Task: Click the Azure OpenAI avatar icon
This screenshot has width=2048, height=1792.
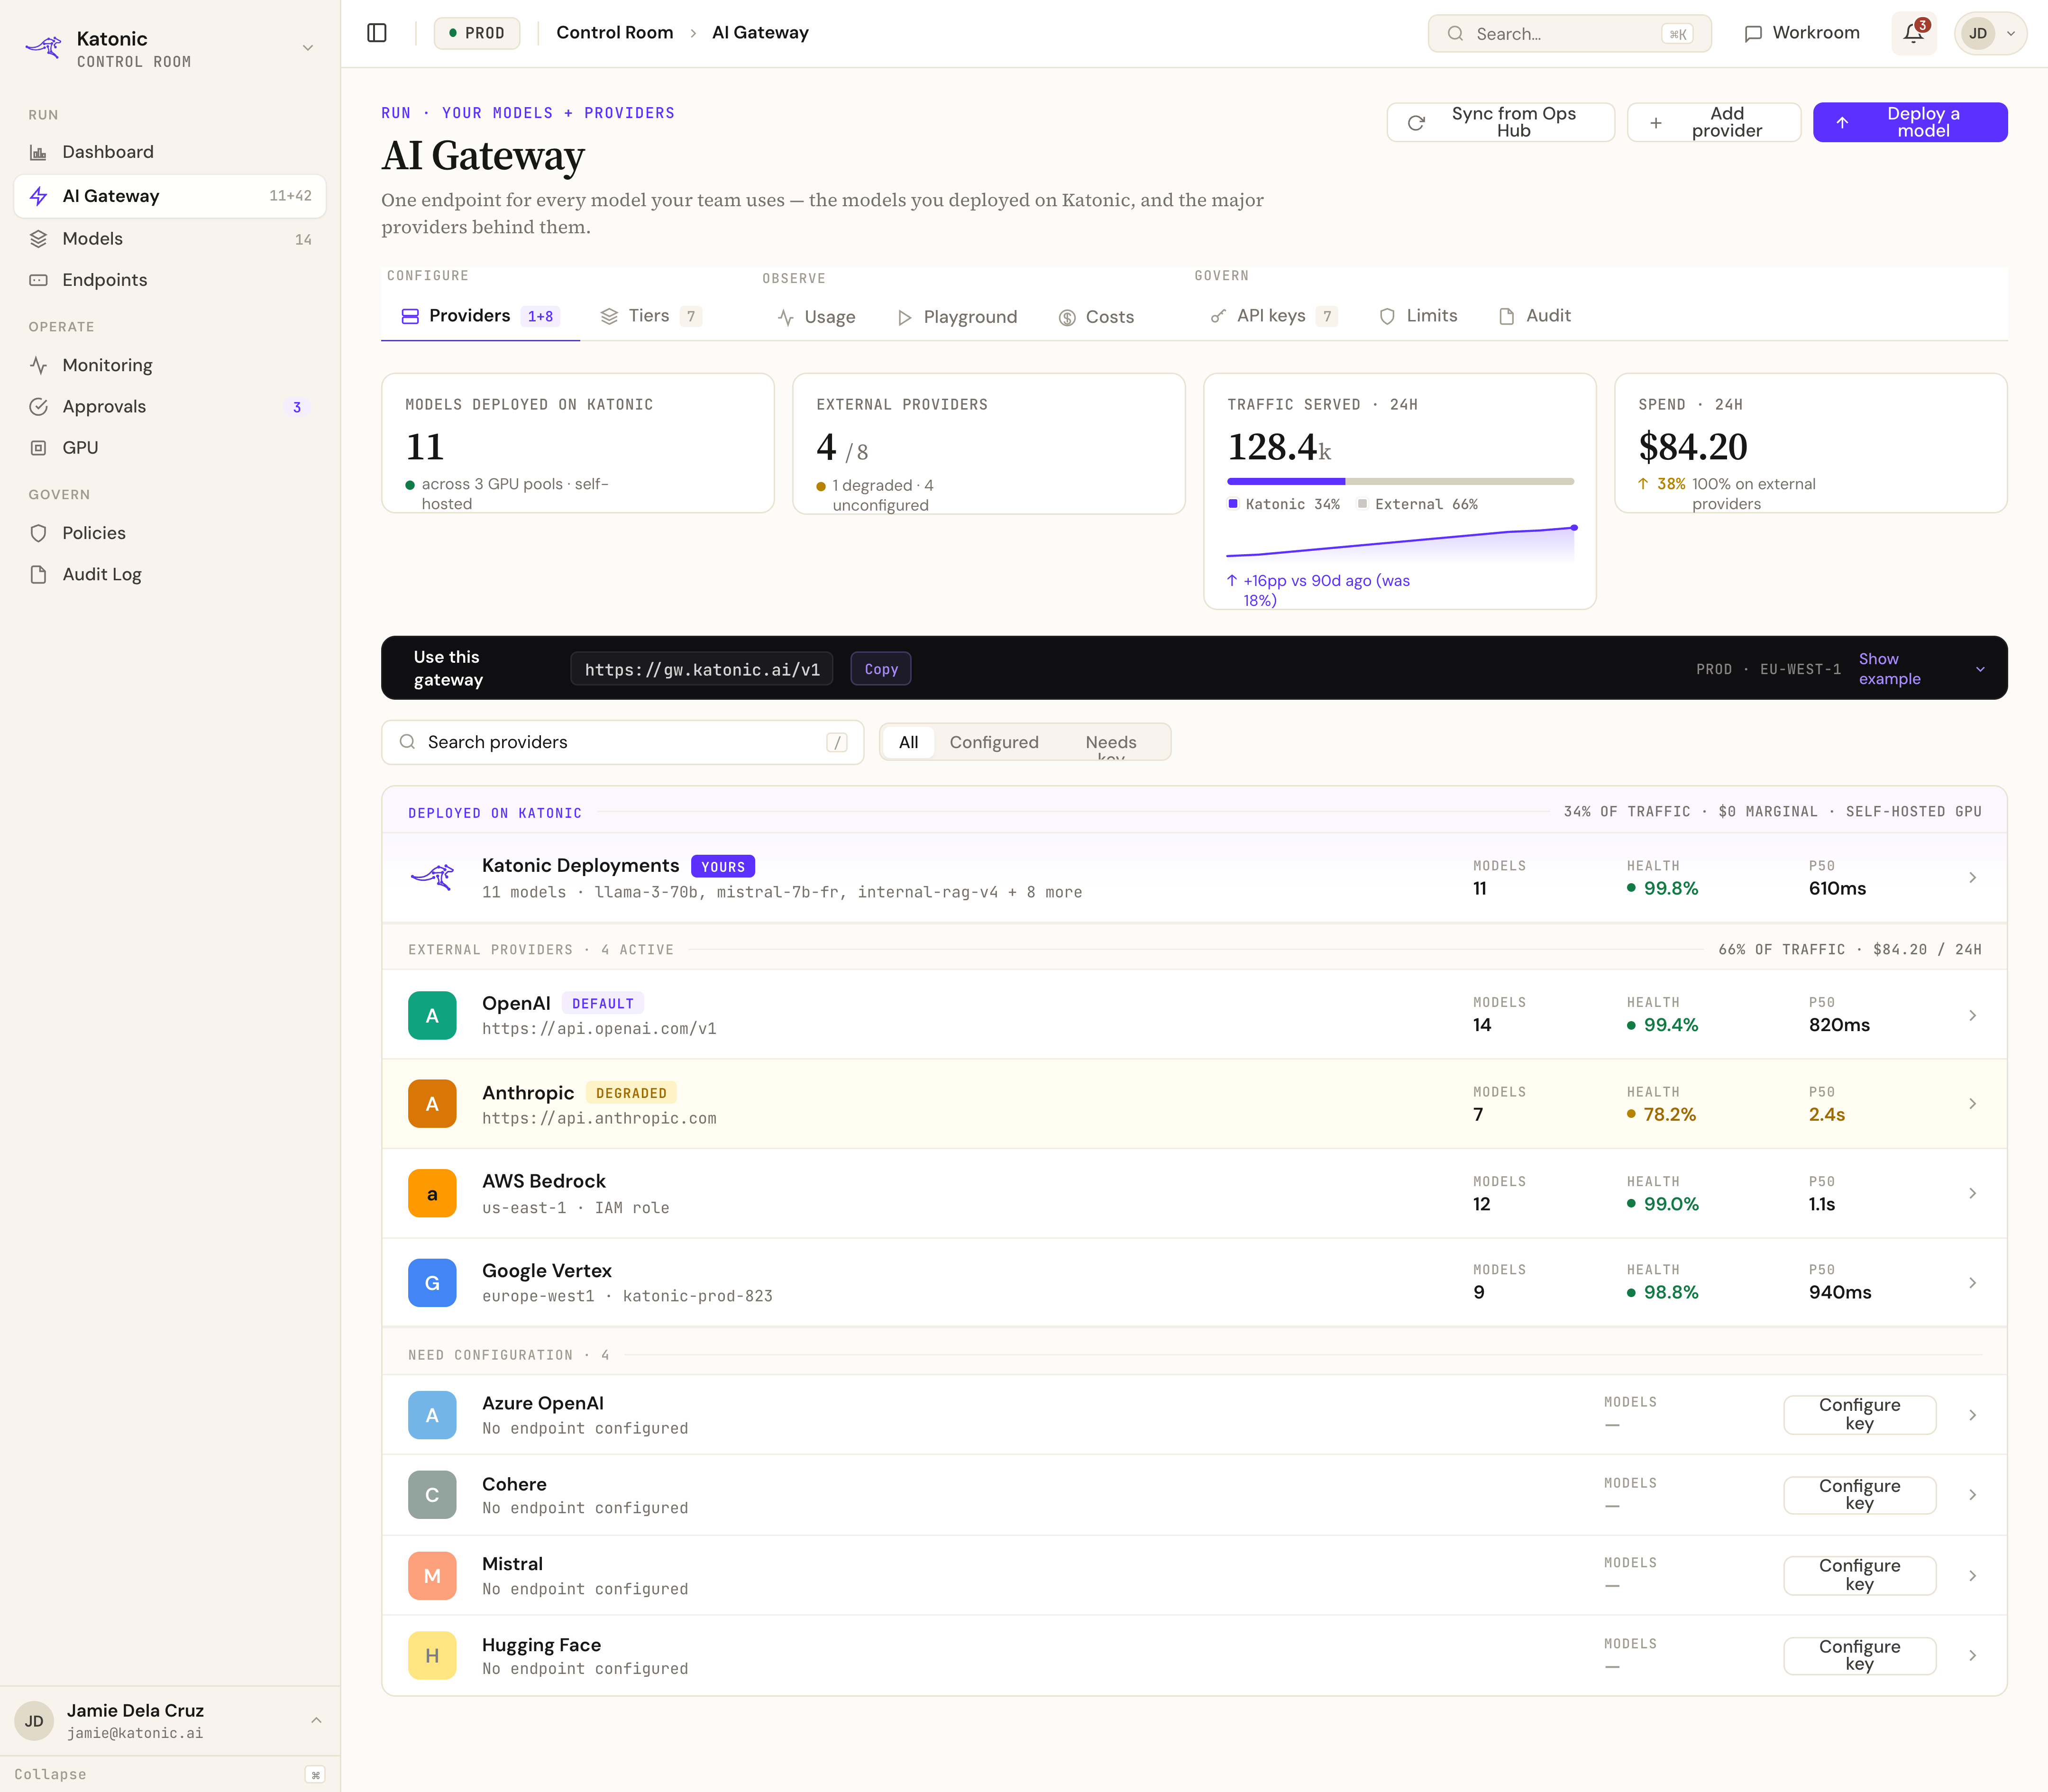Action: pos(432,1415)
